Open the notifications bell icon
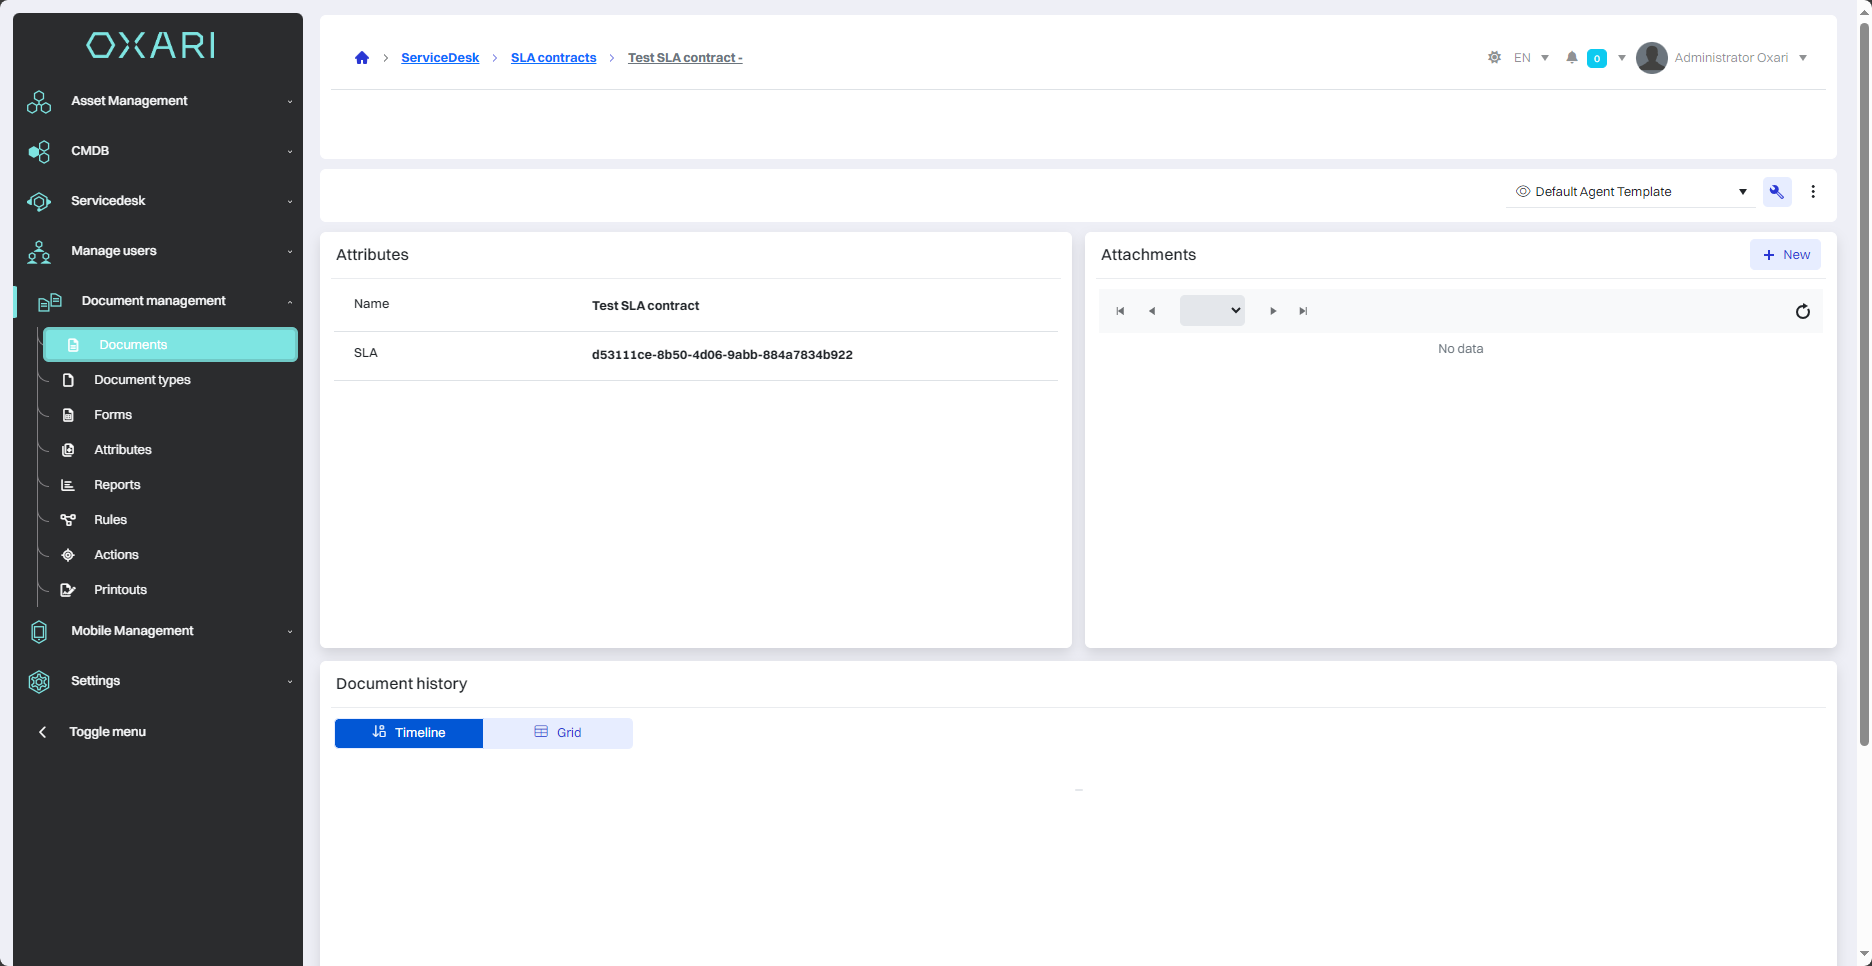 point(1572,58)
